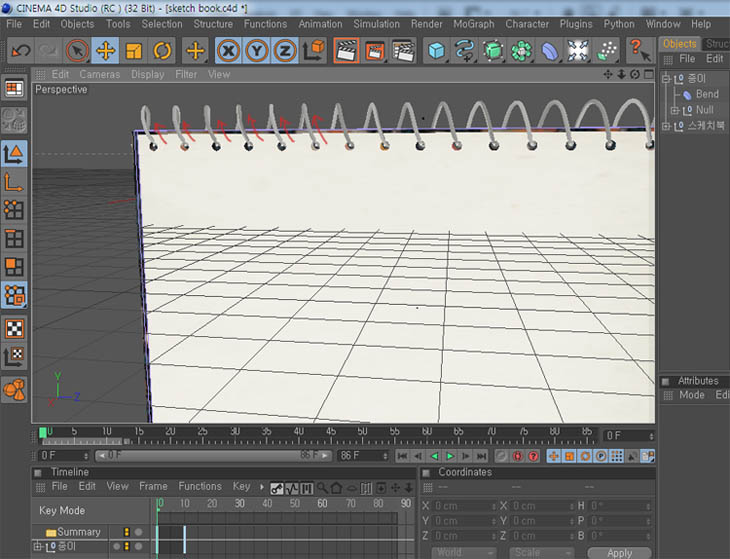The image size is (730, 559).
Task: Click the Record Active Objects red button
Action: pos(517,456)
